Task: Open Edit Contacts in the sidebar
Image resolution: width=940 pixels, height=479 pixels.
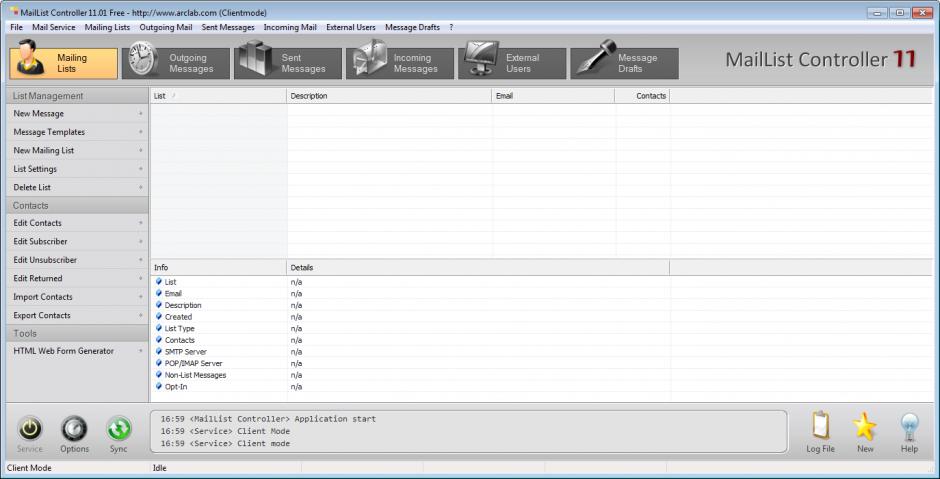Action: click(77, 223)
